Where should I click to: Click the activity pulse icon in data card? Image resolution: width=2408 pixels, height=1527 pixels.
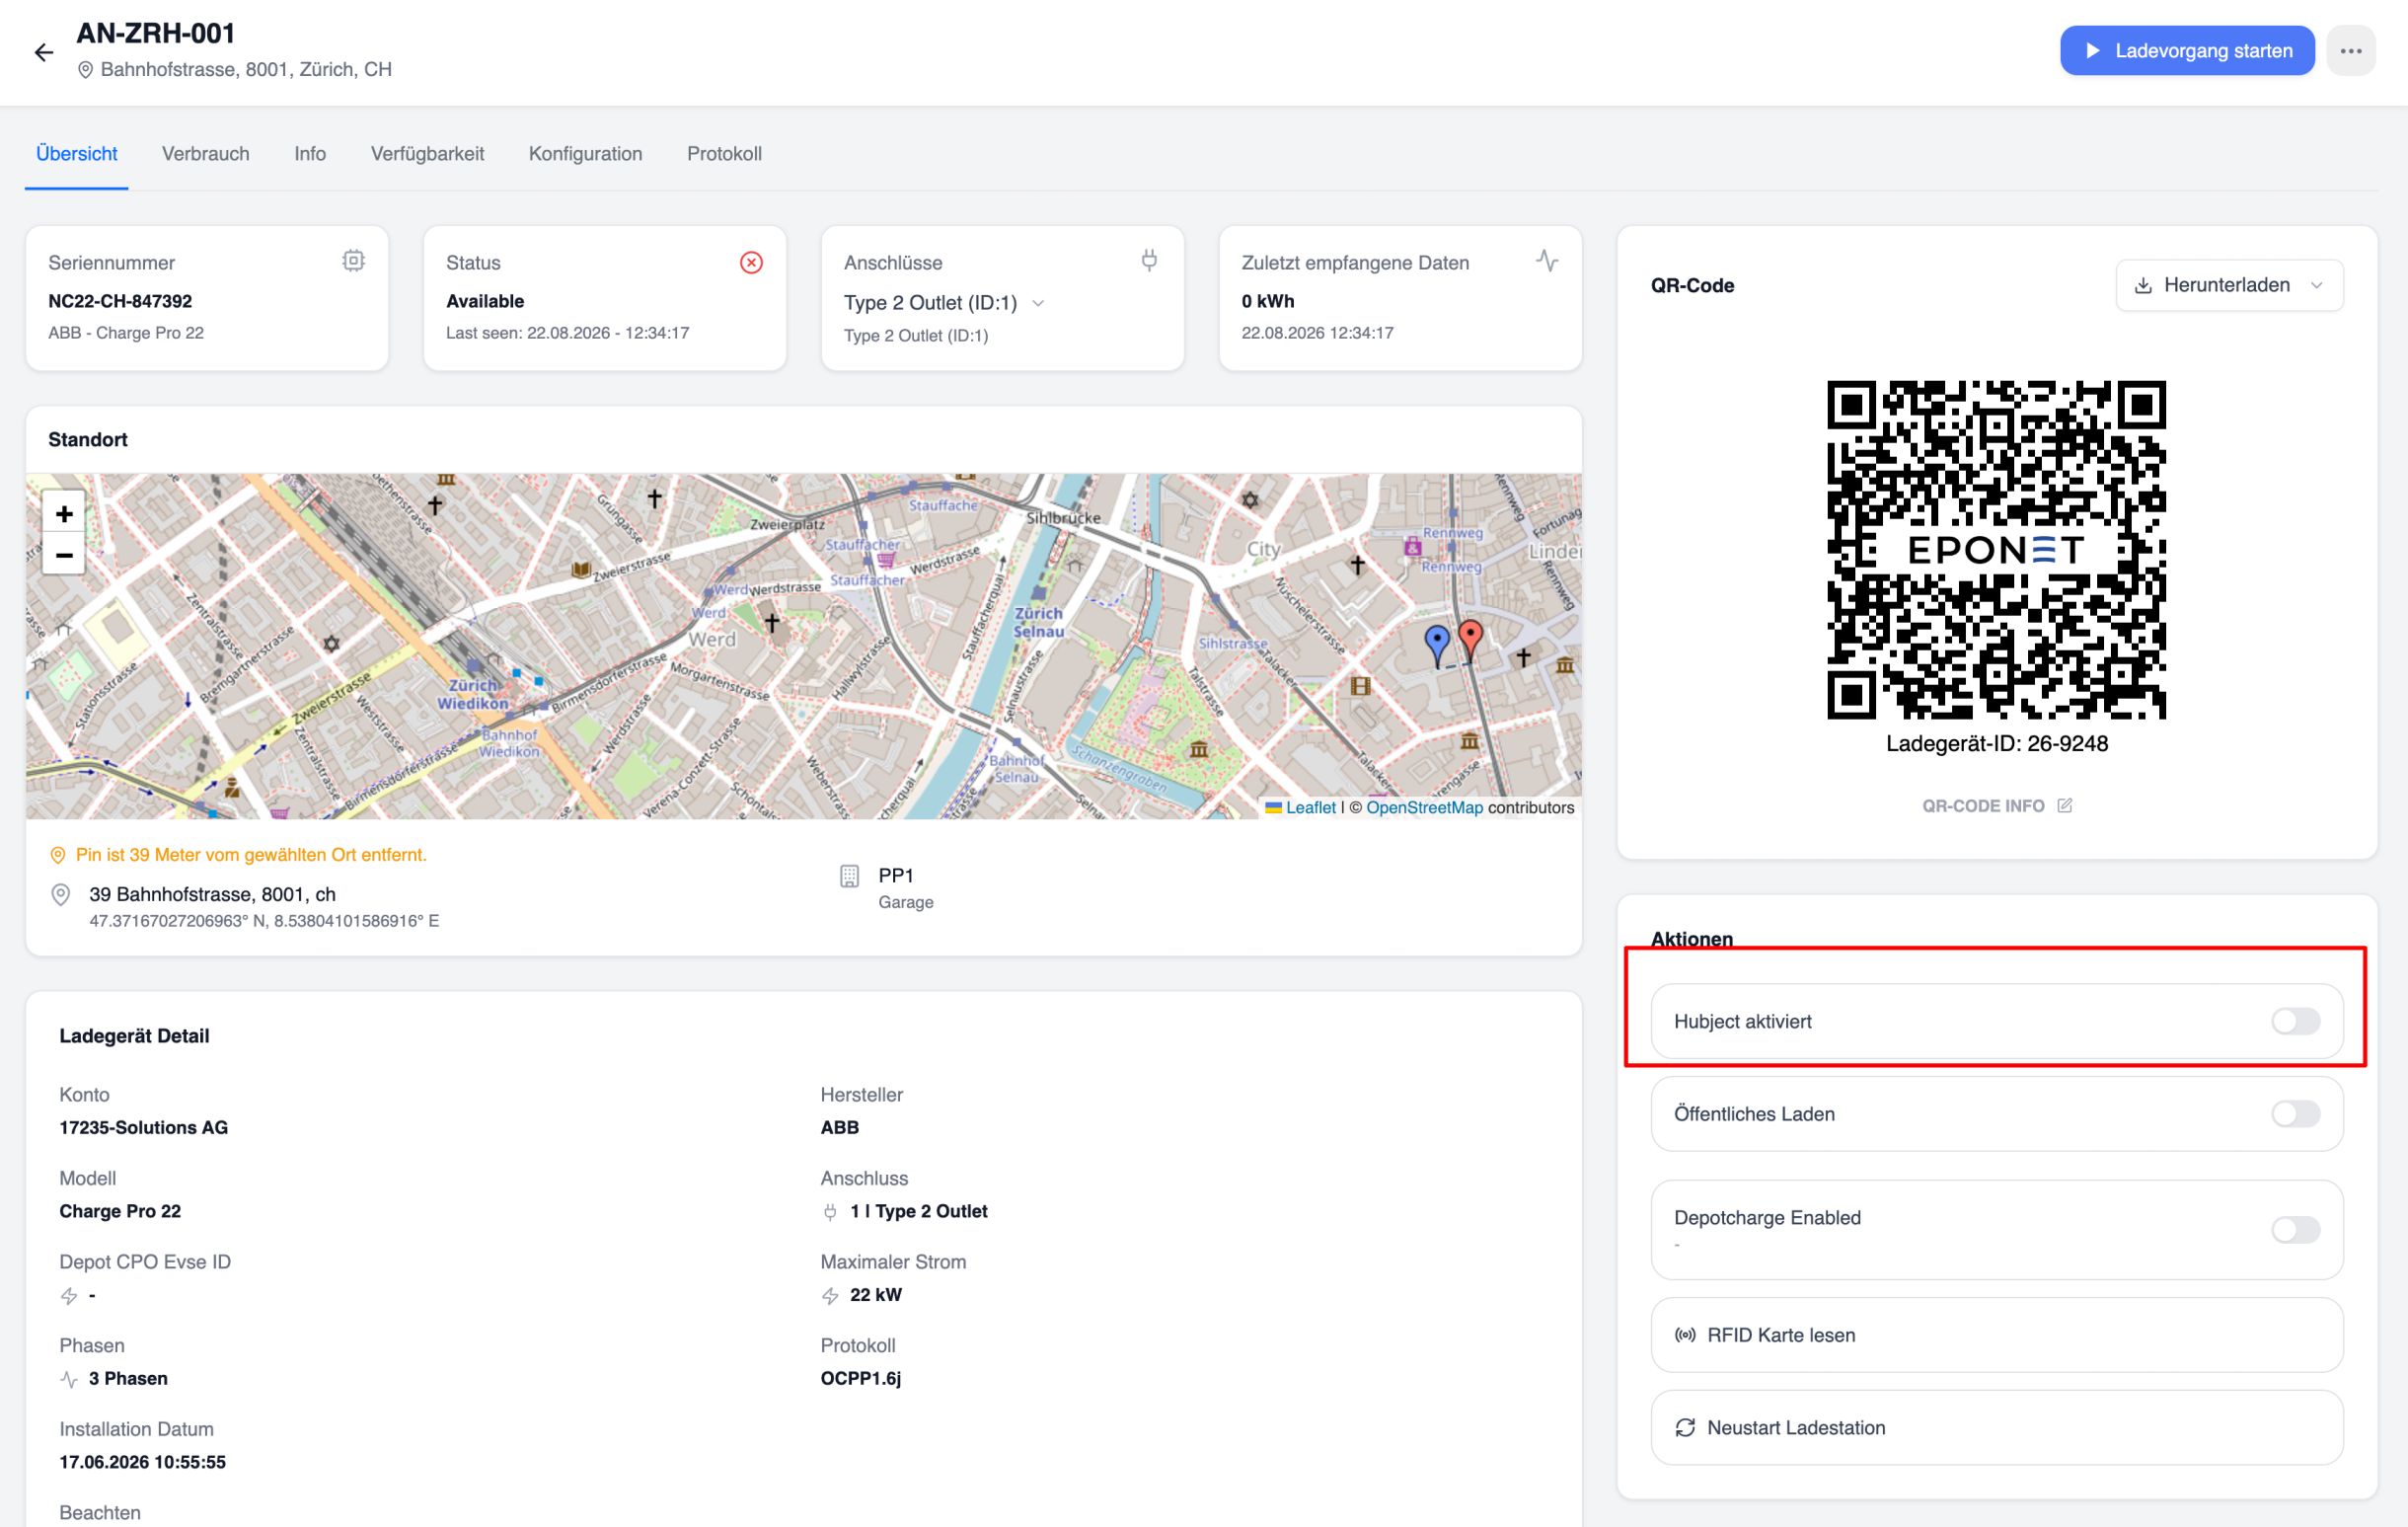1547,261
